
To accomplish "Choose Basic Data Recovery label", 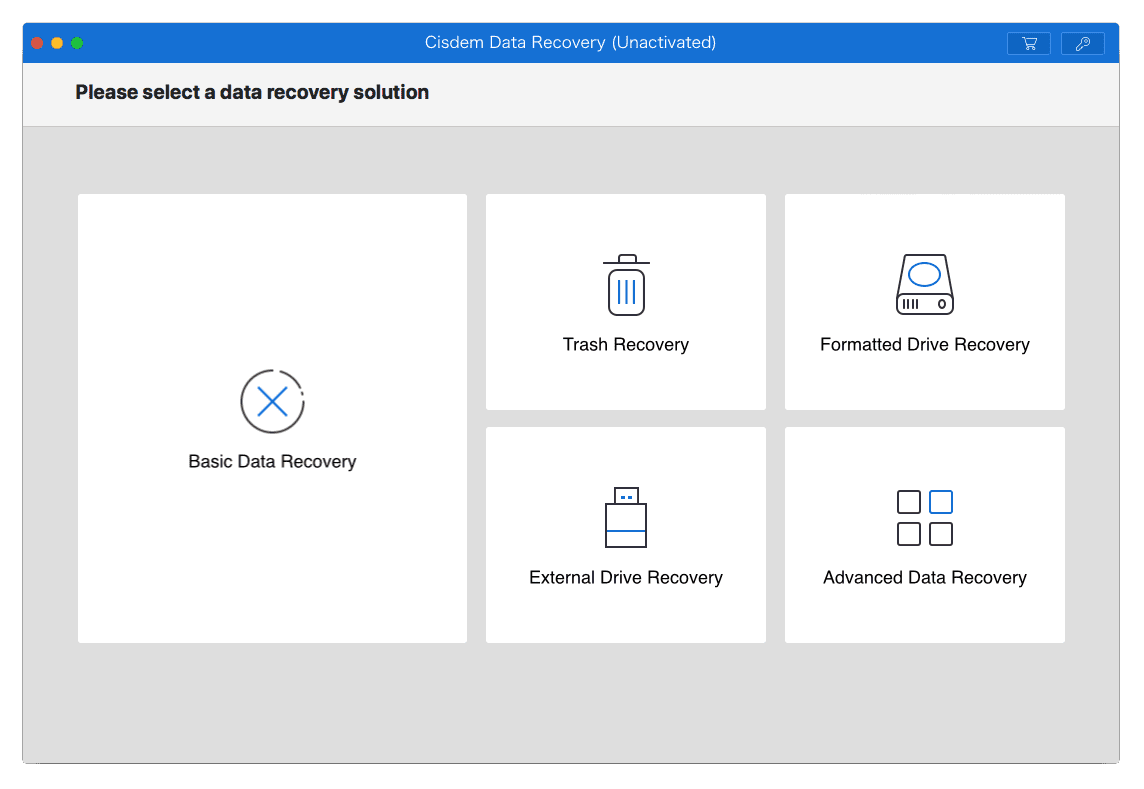I will tap(272, 461).
